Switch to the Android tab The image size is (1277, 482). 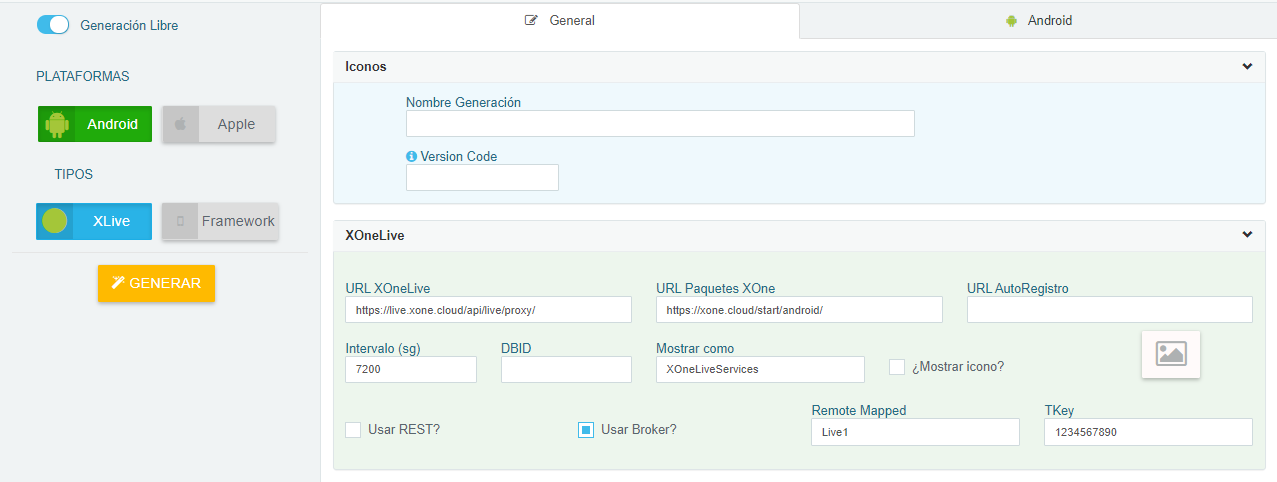click(x=1038, y=20)
